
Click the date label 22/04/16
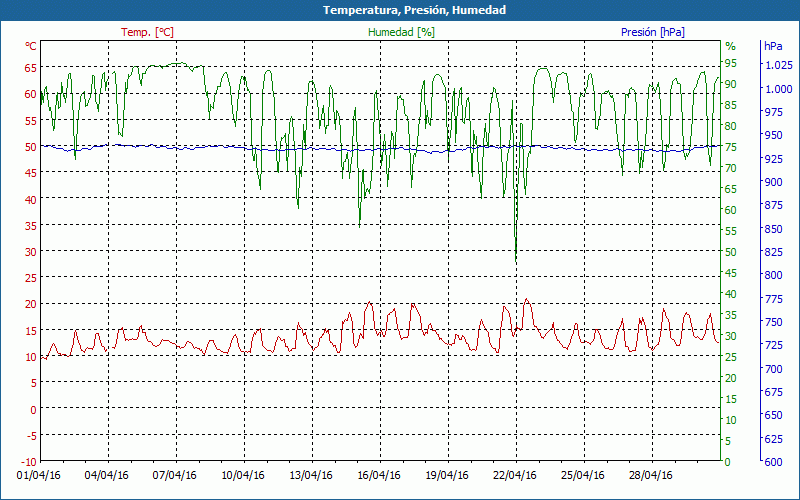pos(515,475)
